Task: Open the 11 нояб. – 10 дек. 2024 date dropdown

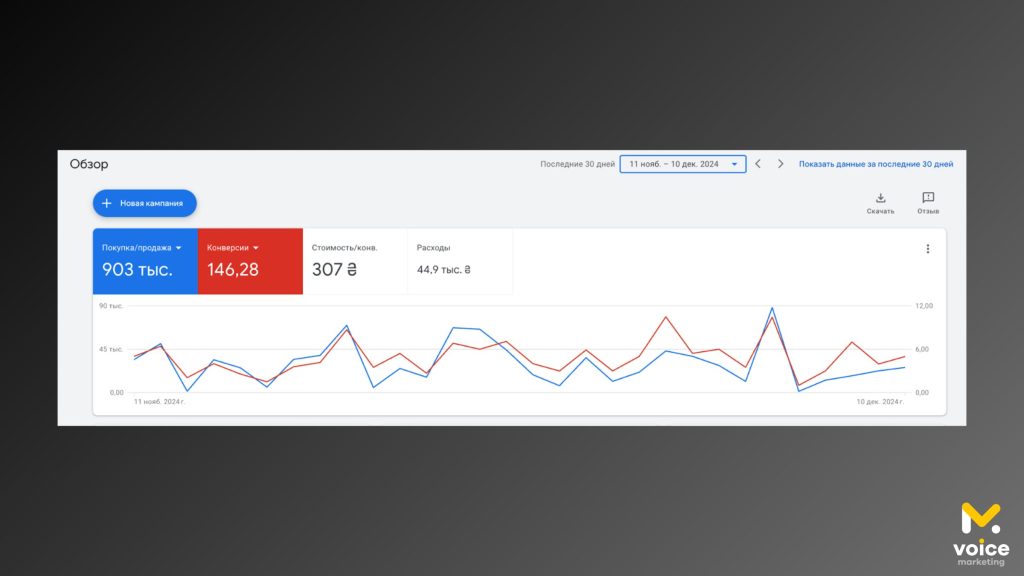Action: point(682,164)
